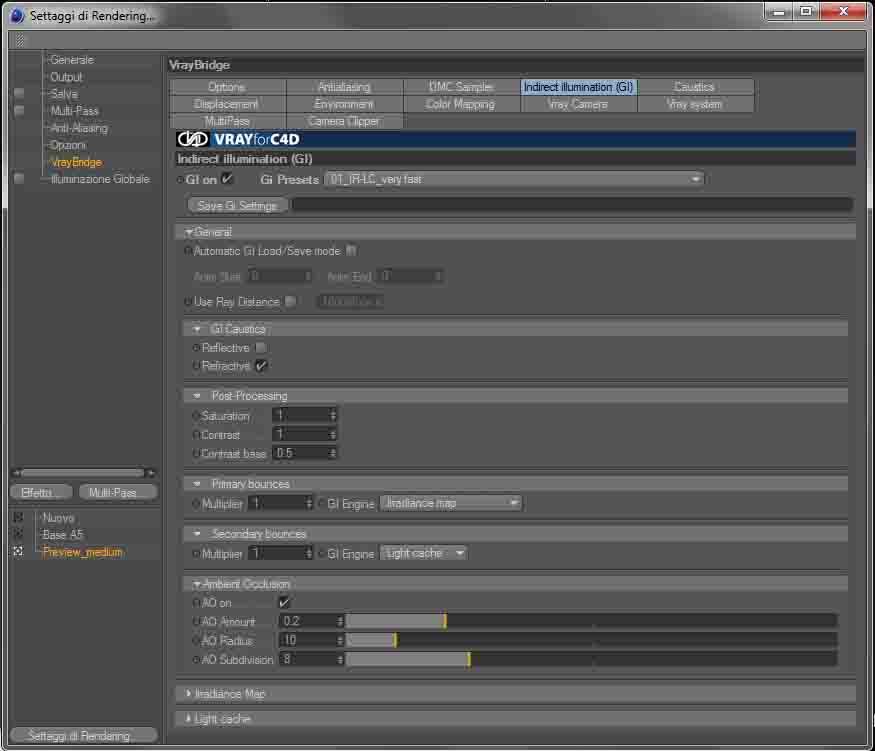
Task: Uncheck the GI on checkbox
Action: (227, 179)
